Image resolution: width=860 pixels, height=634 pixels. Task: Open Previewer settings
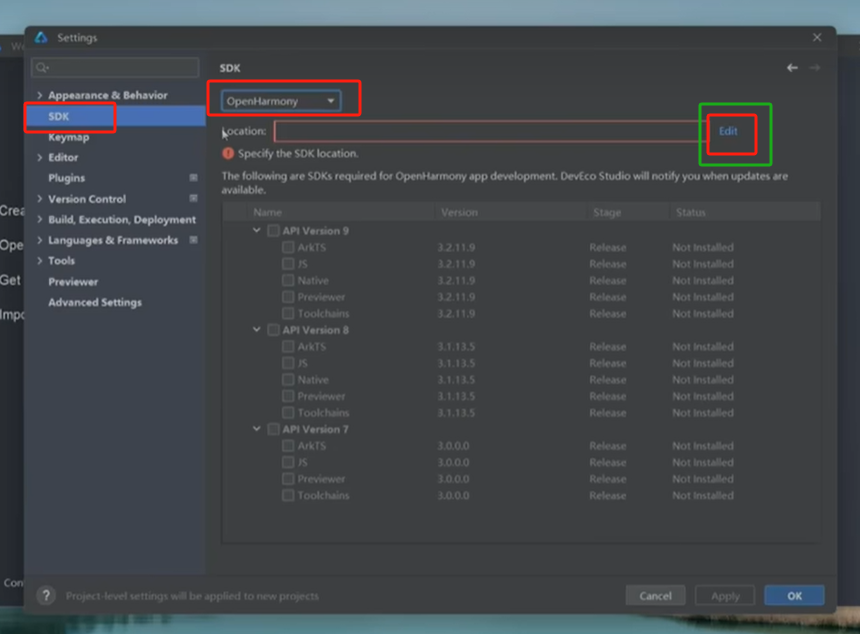point(73,282)
